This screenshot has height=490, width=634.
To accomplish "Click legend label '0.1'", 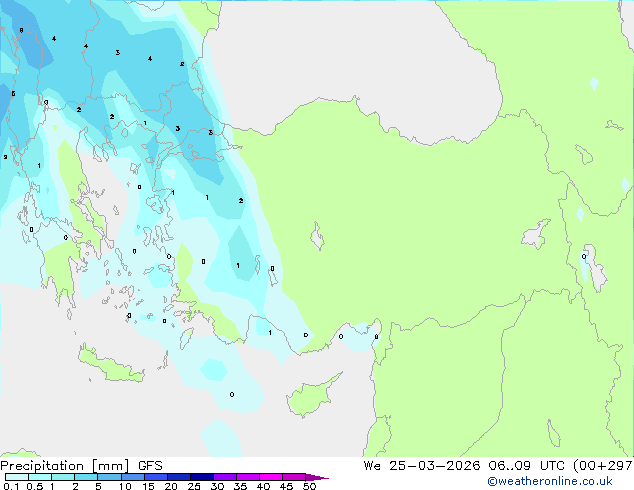I will (x=11, y=486).
